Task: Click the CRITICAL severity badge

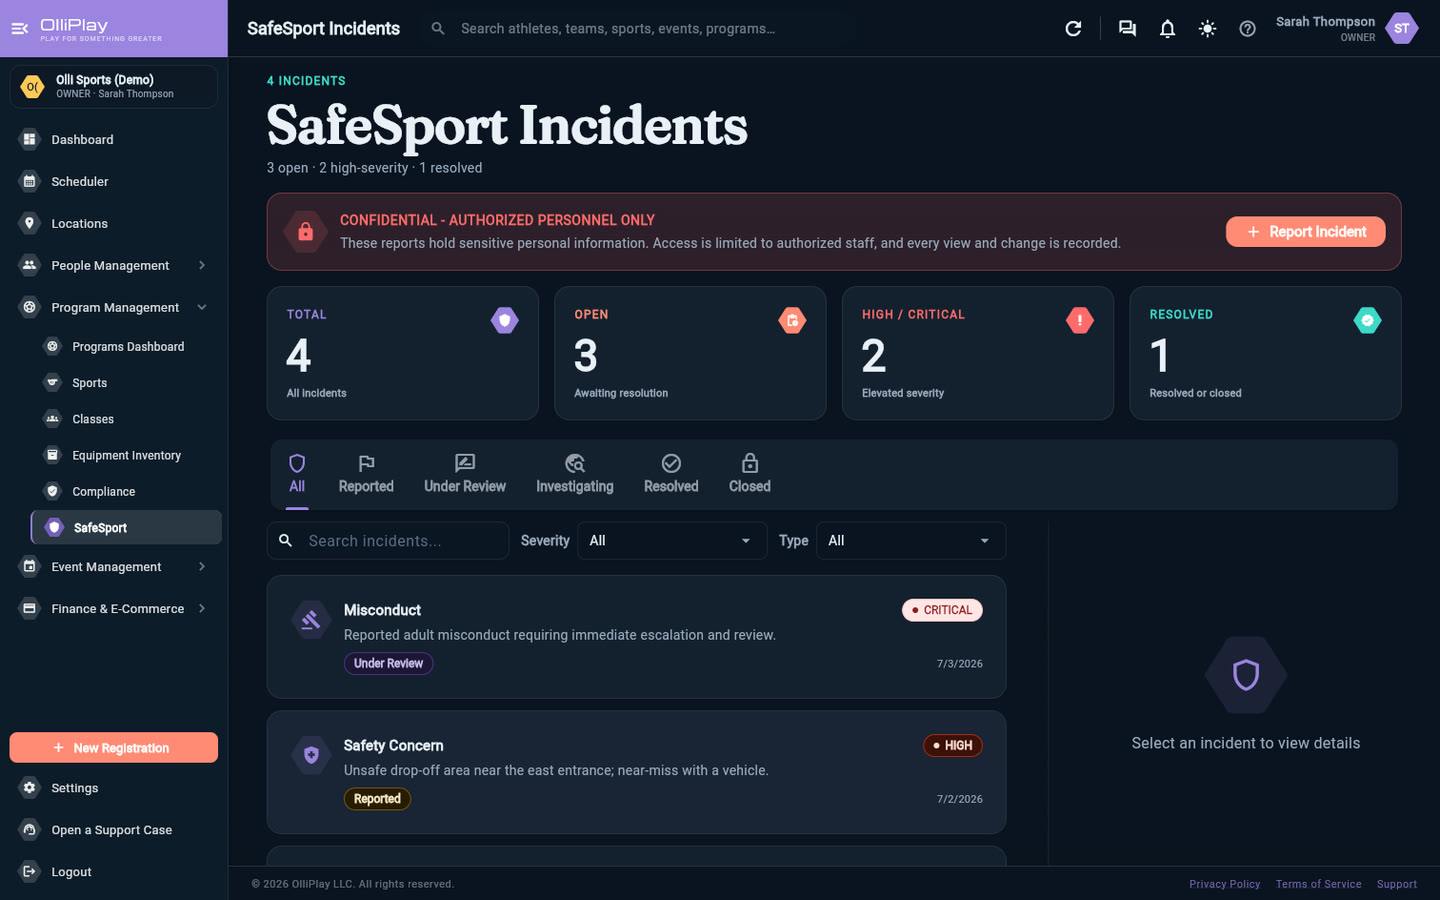Action: (942, 610)
